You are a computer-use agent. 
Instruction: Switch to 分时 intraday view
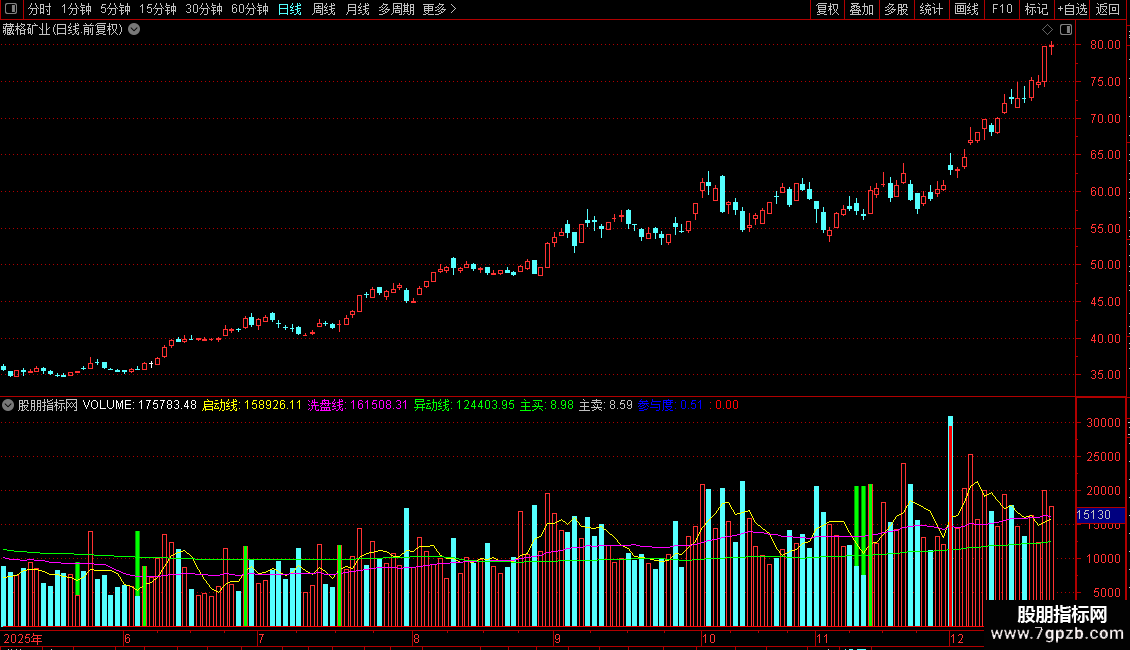(40, 9)
